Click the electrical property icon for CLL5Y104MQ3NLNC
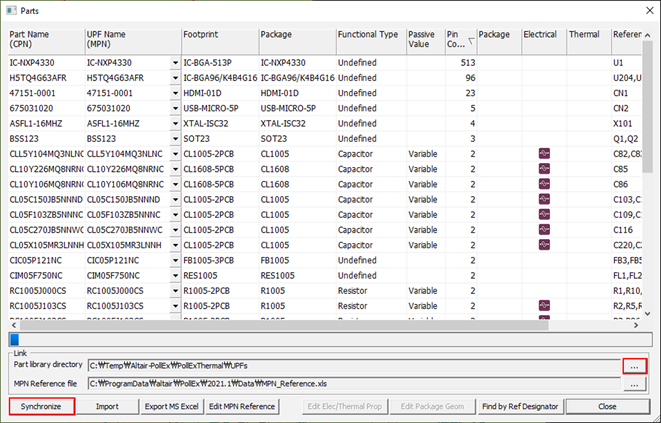 [543, 153]
